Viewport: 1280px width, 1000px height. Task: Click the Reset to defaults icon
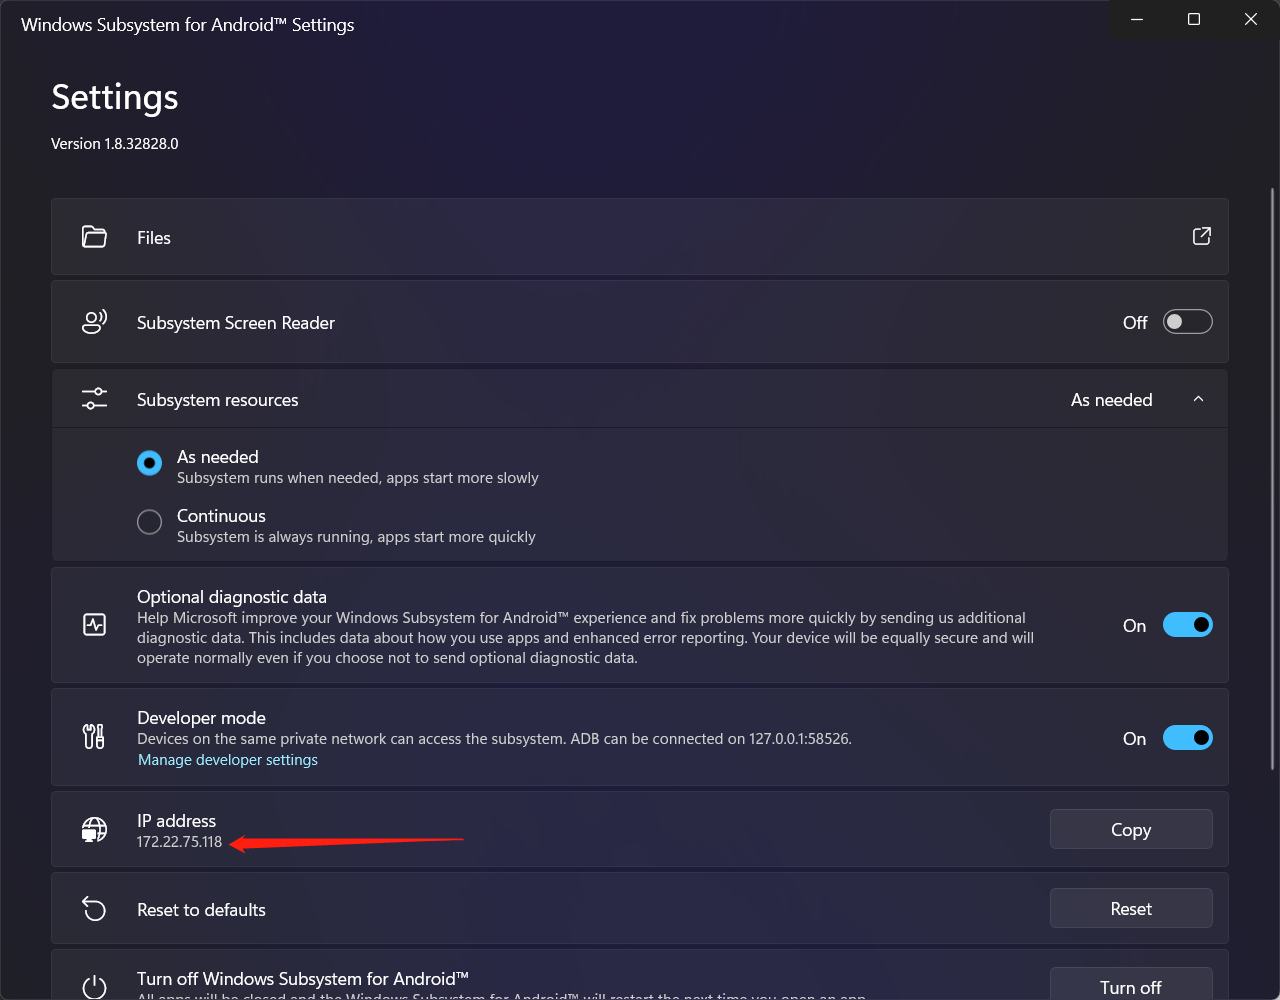[x=94, y=909]
